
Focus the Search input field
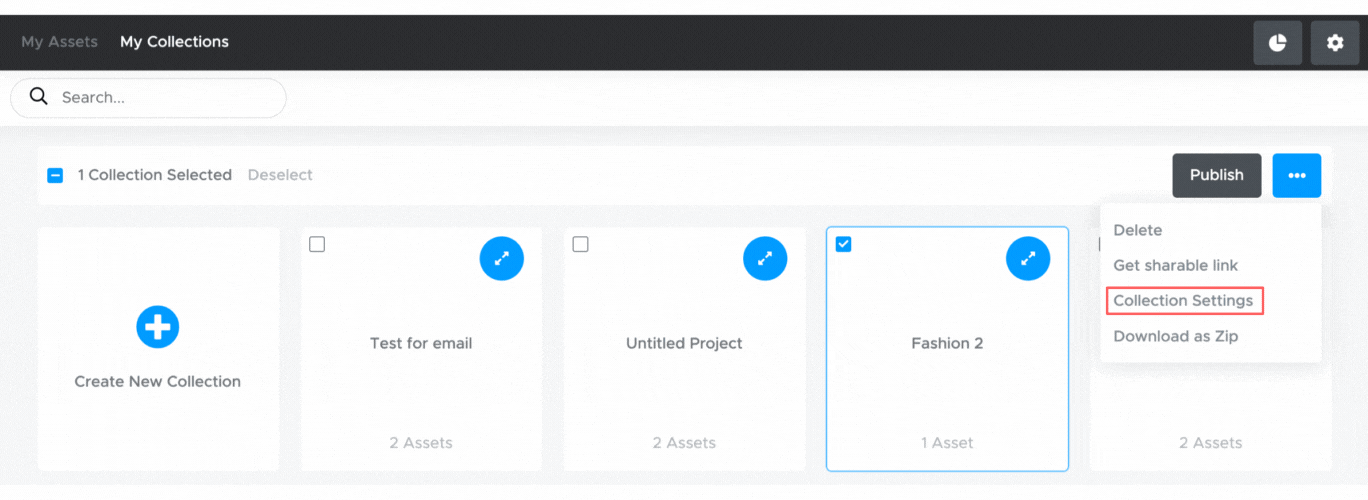point(148,97)
